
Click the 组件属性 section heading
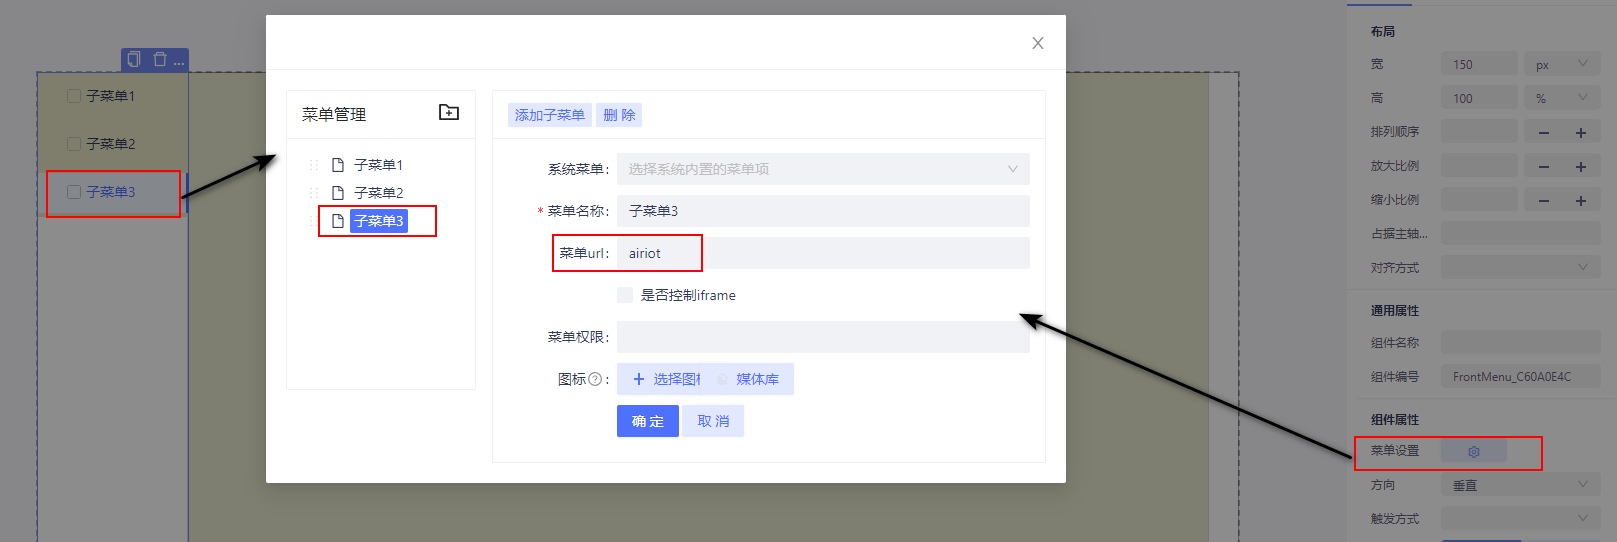pyautogui.click(x=1395, y=420)
